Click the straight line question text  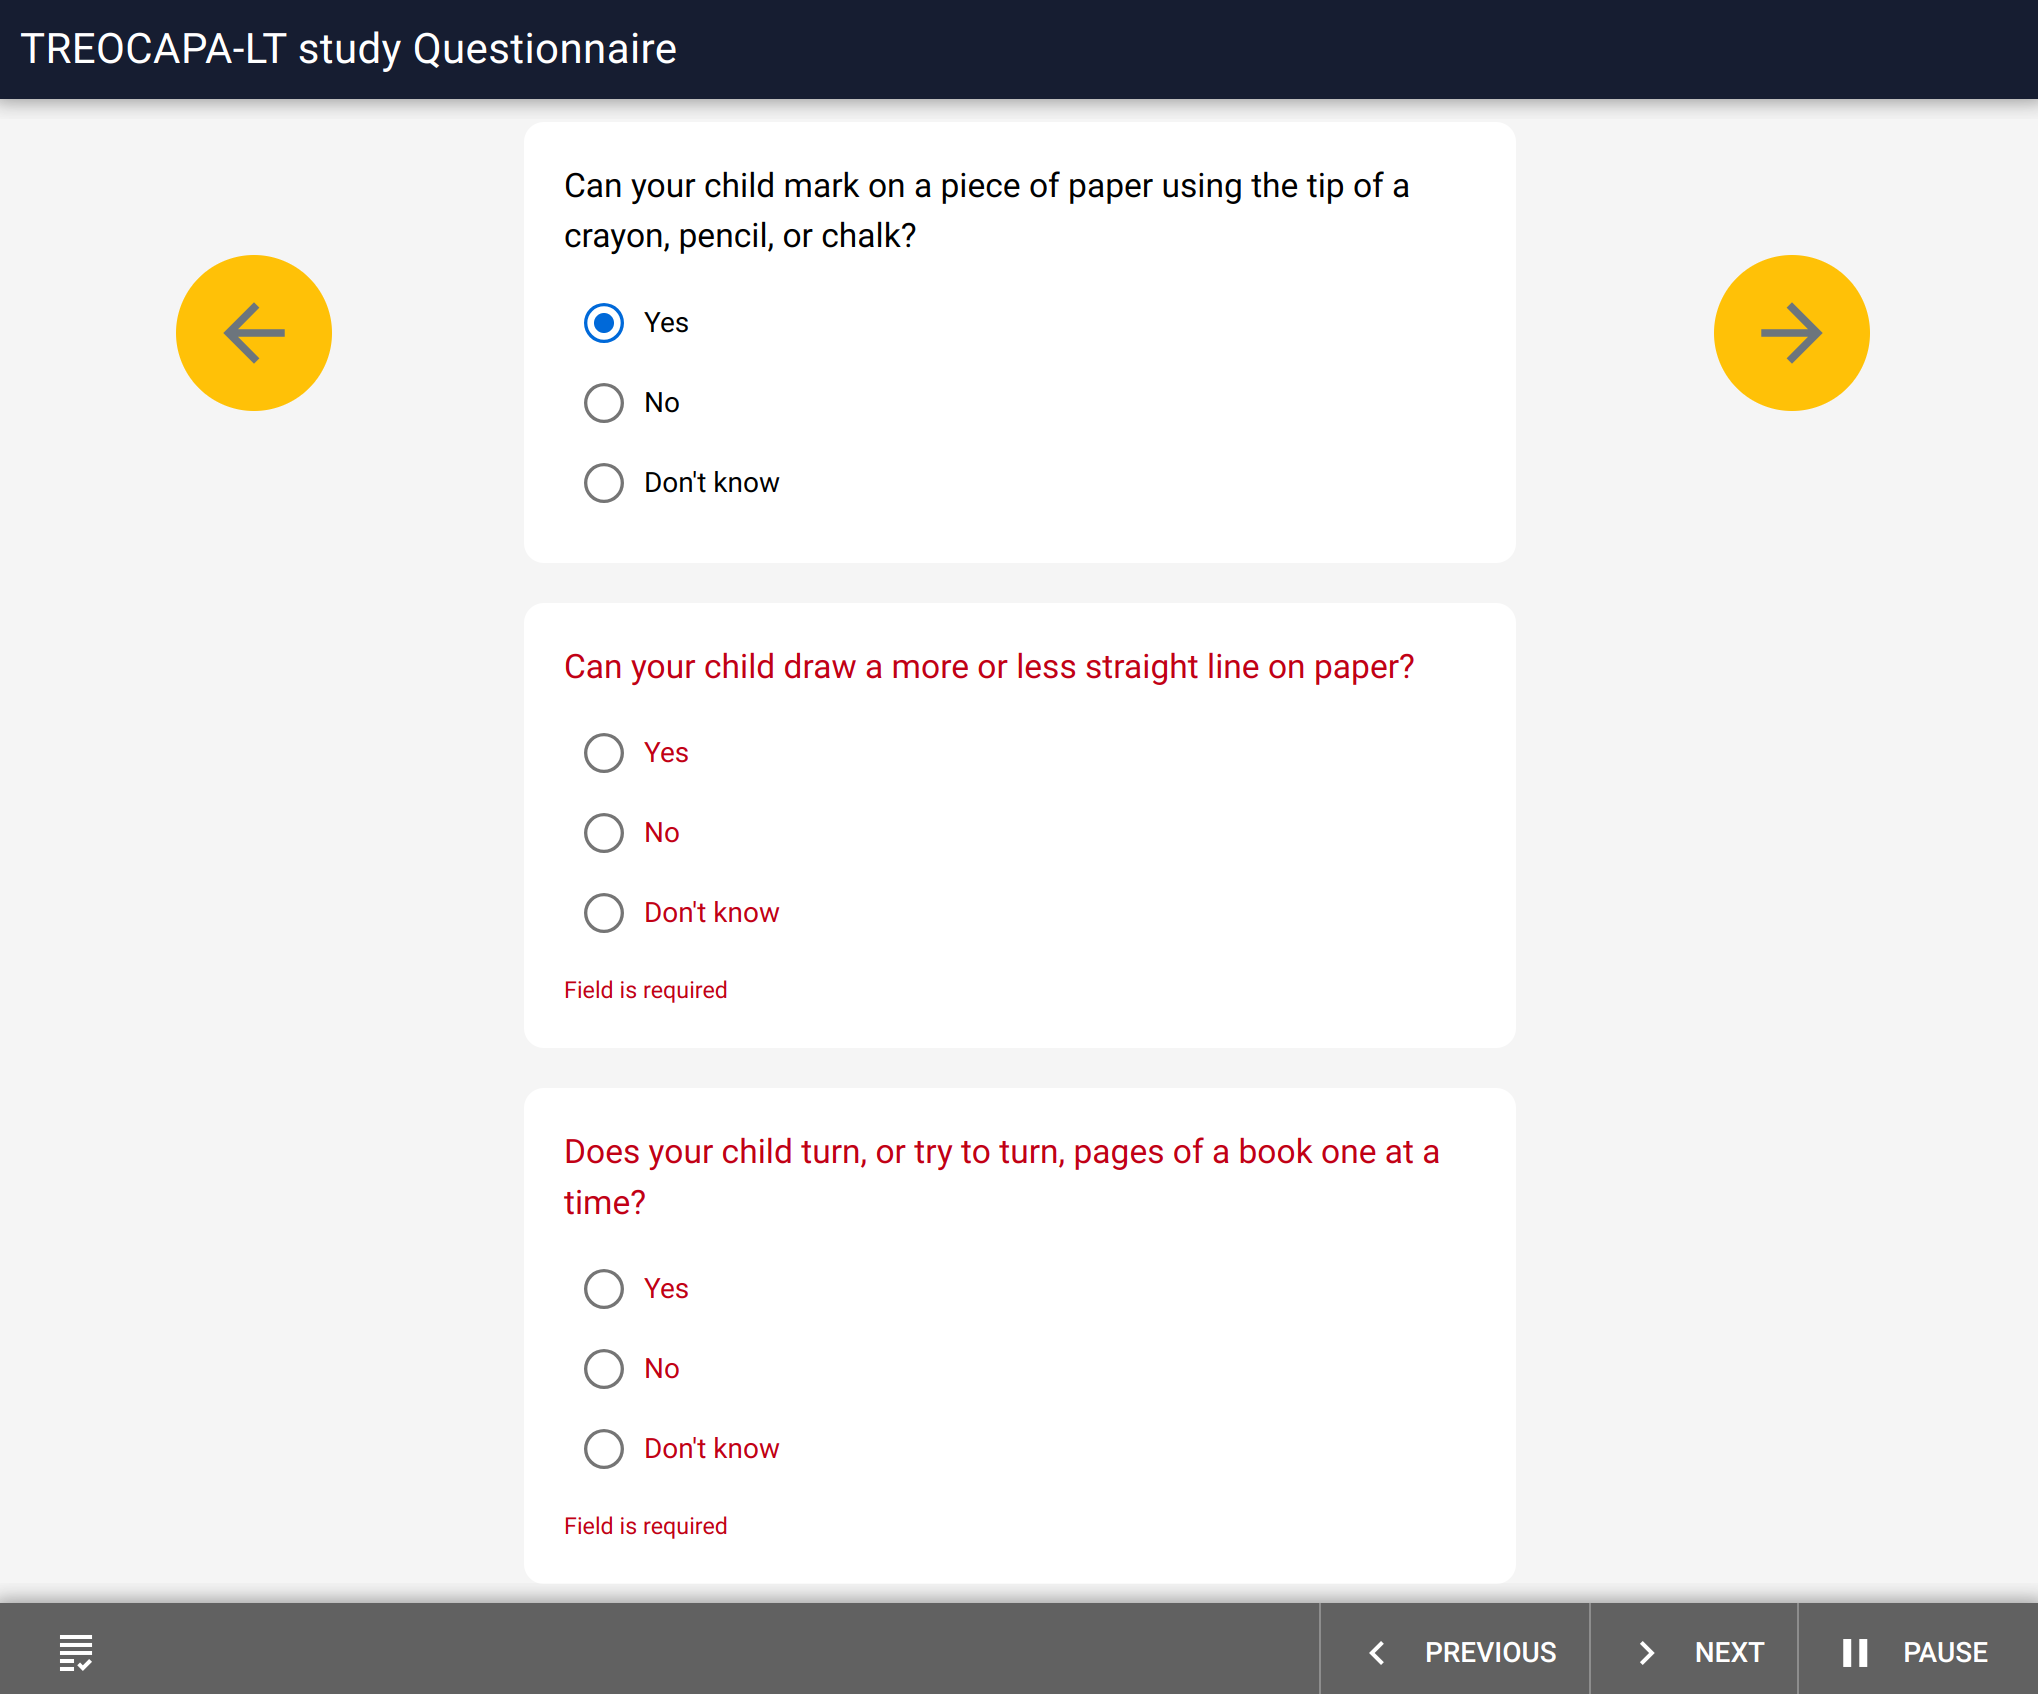coord(989,667)
